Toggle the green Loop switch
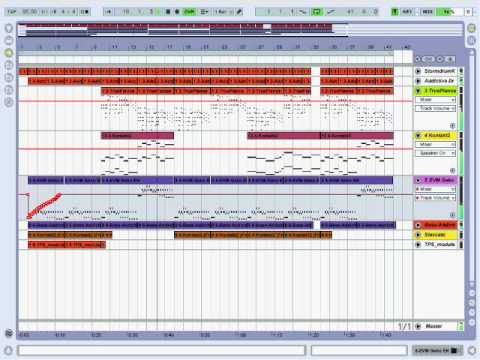The height and width of the screenshot is (360, 480). coord(316,12)
